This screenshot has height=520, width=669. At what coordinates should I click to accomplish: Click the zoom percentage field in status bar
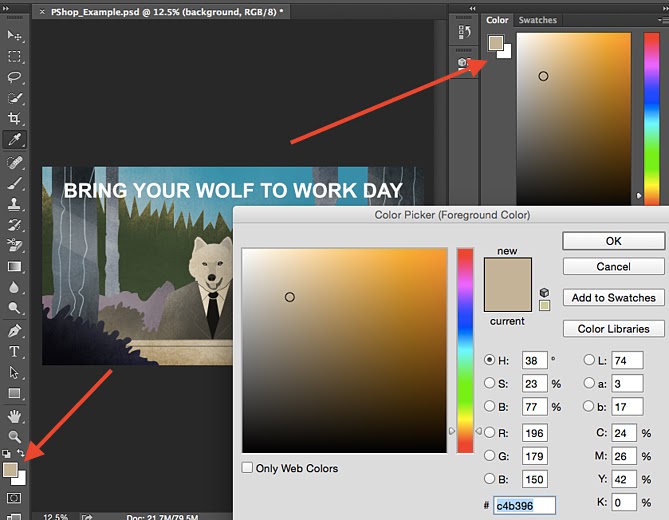tap(55, 517)
